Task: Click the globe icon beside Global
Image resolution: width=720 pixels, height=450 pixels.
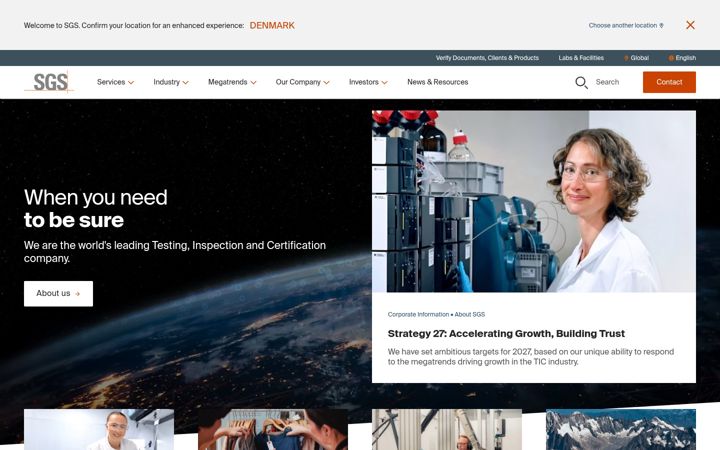Action: coord(626,58)
